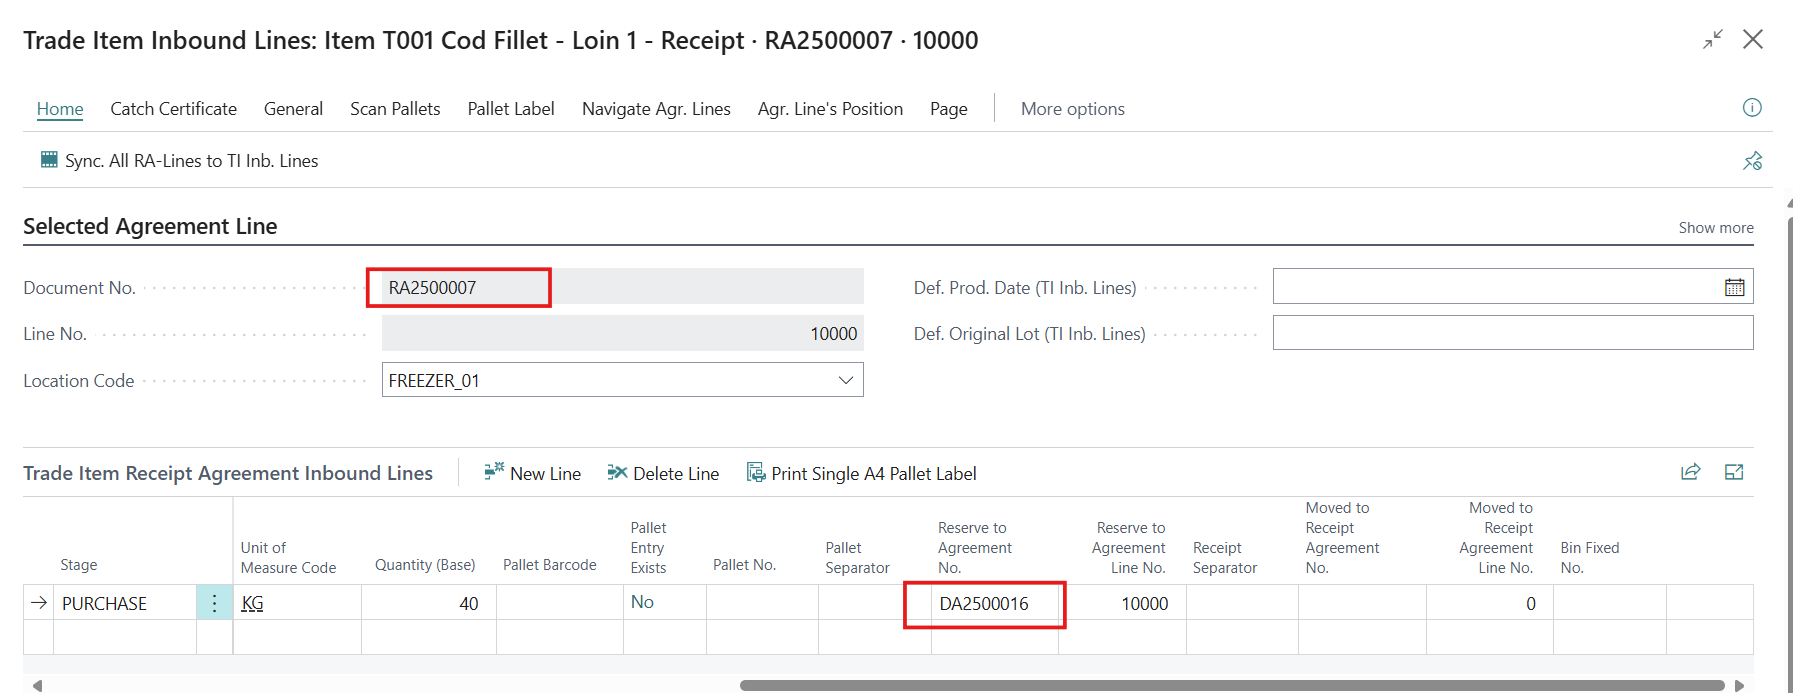1793x693 pixels.
Task: Open the PURCHASE row three-dot menu
Action: click(x=214, y=603)
